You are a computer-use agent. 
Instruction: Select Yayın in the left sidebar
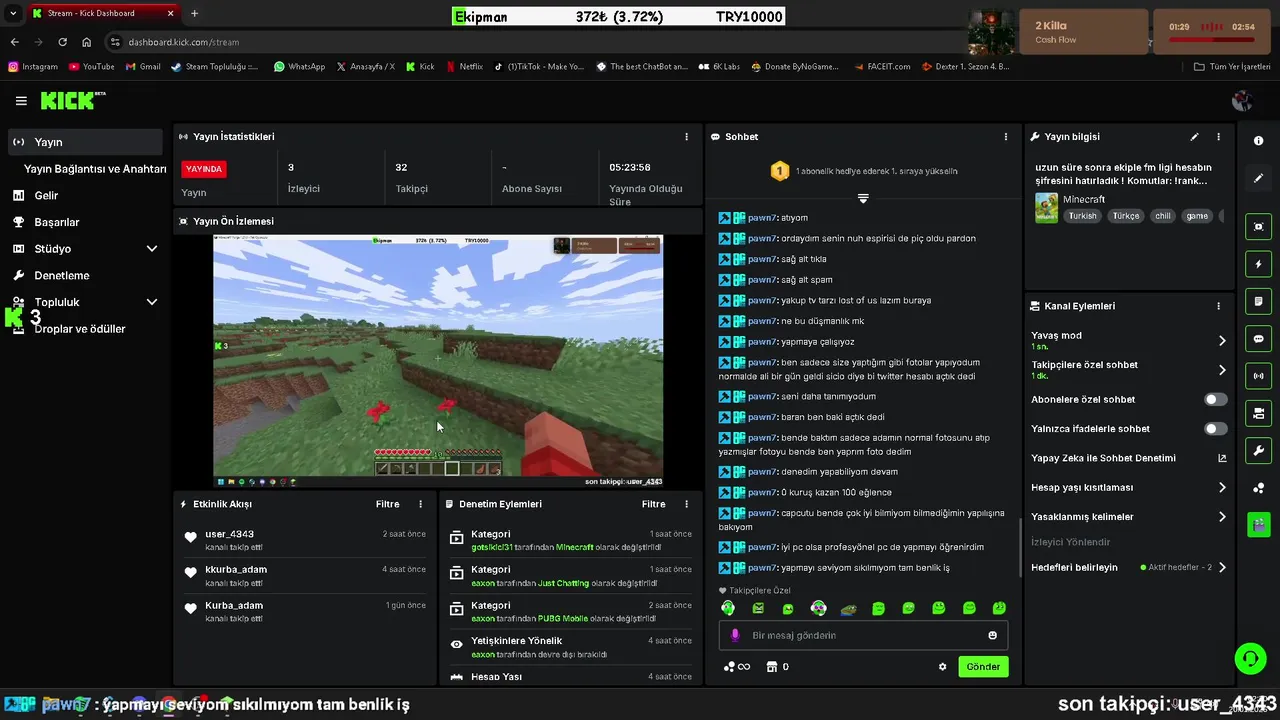pos(85,142)
